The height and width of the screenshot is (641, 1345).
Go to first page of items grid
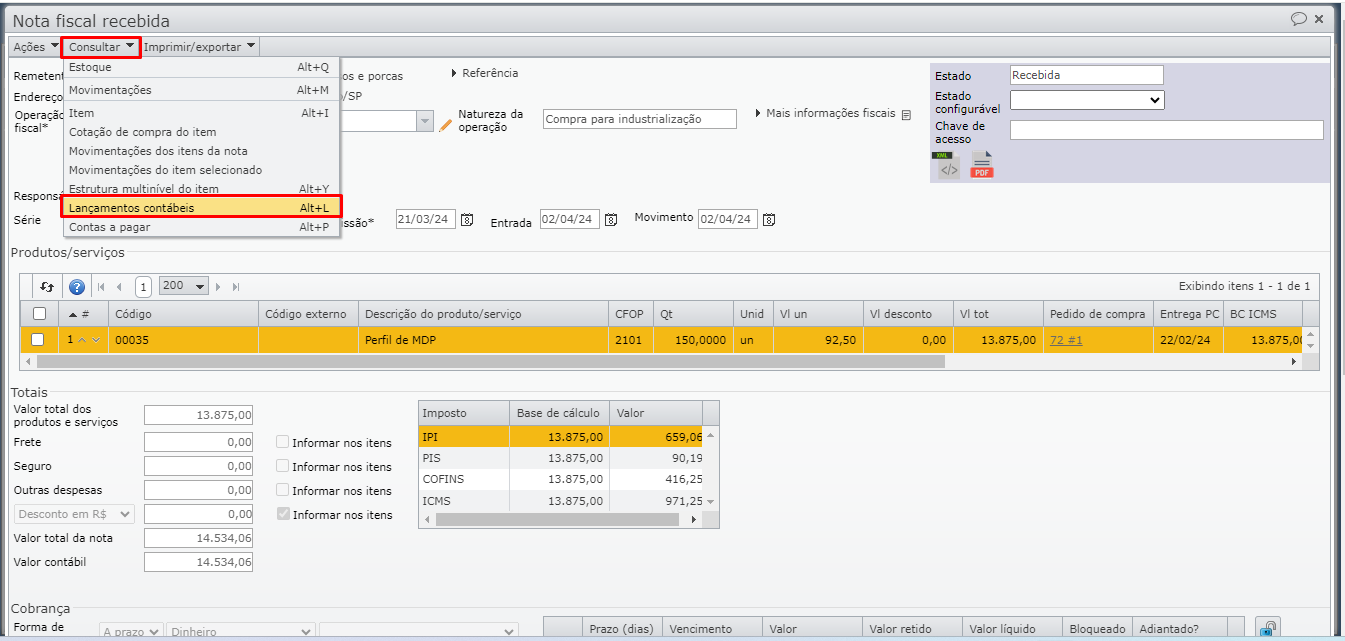(101, 286)
